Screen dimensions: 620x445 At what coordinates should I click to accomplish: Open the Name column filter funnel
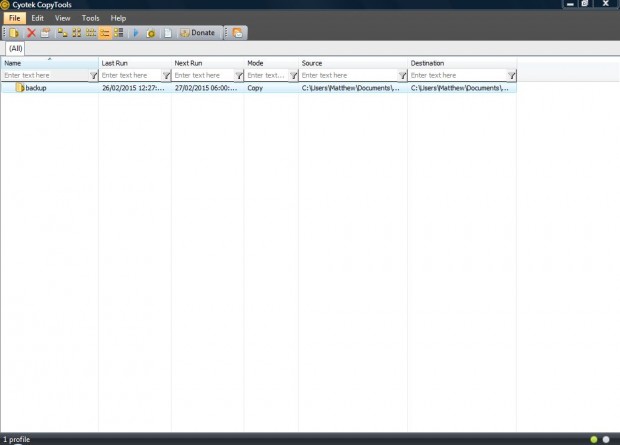click(x=93, y=76)
